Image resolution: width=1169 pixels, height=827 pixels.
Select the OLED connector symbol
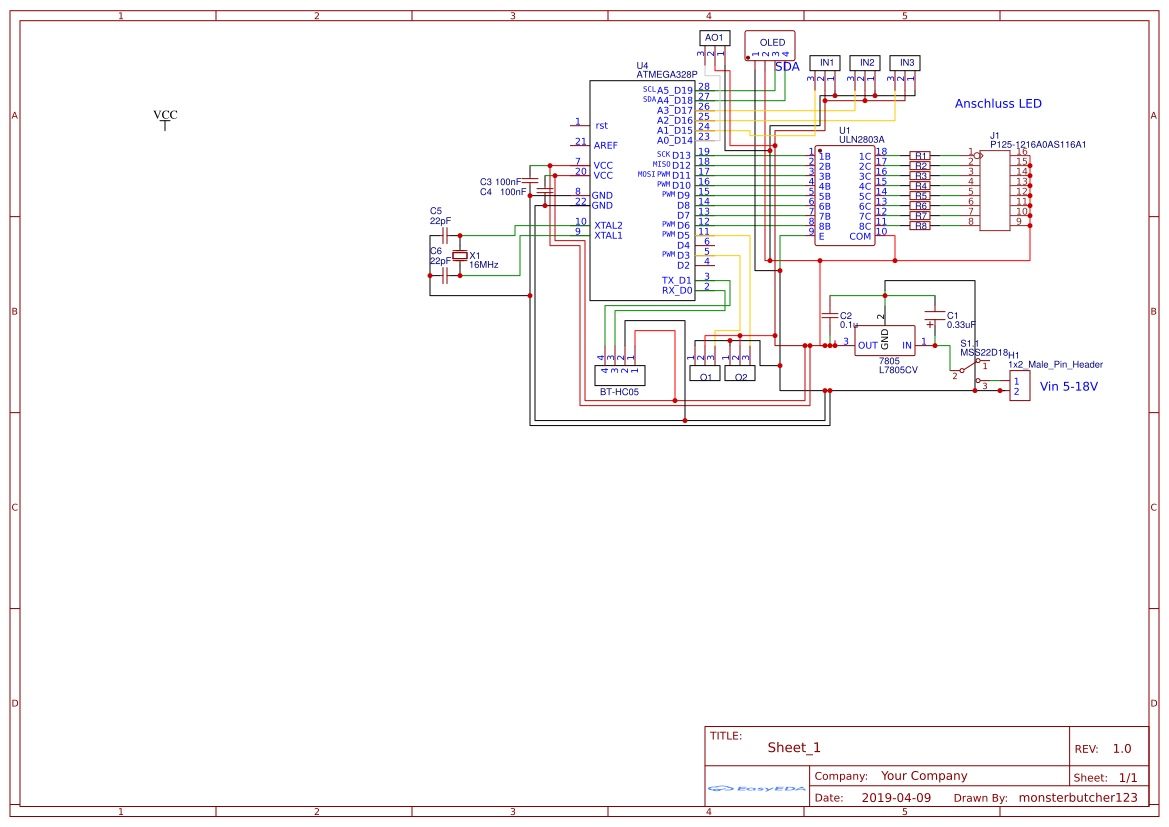pyautogui.click(x=768, y=45)
